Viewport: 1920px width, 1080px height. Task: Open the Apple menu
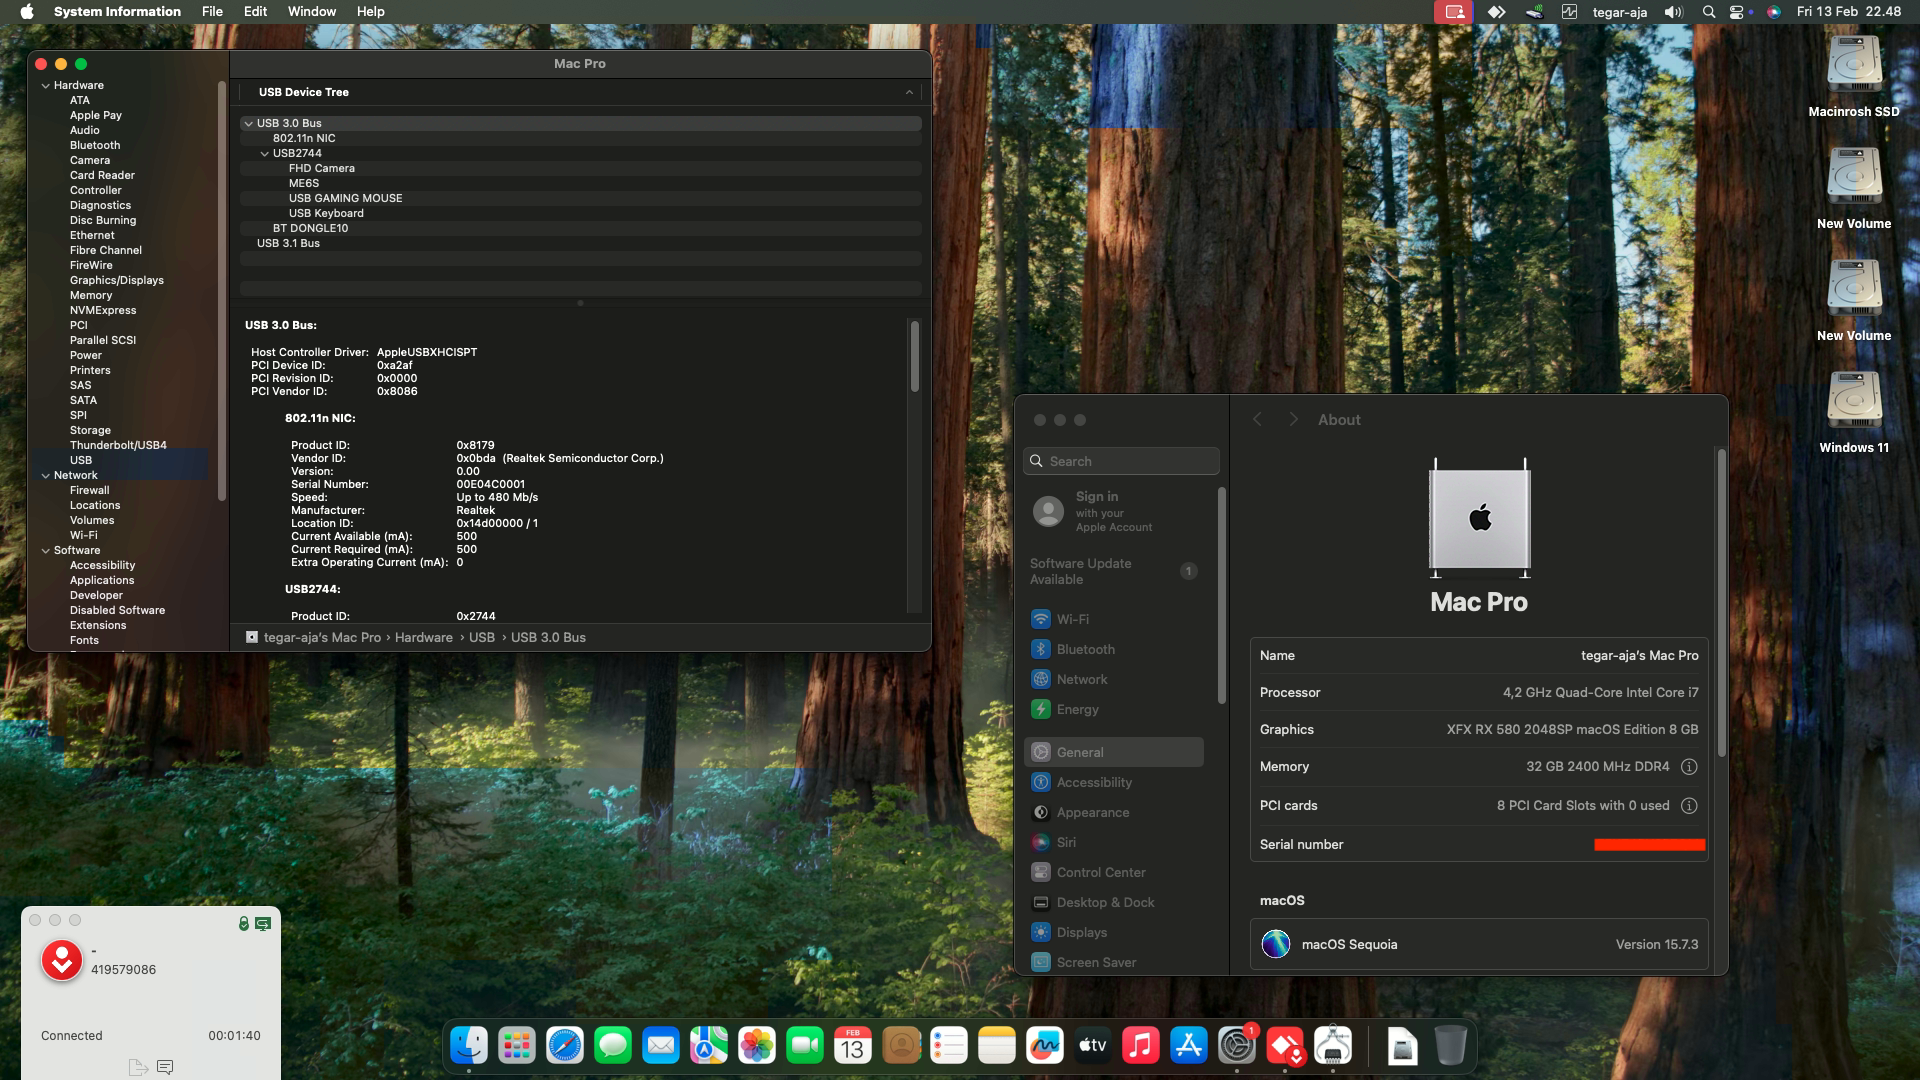[x=27, y=12]
